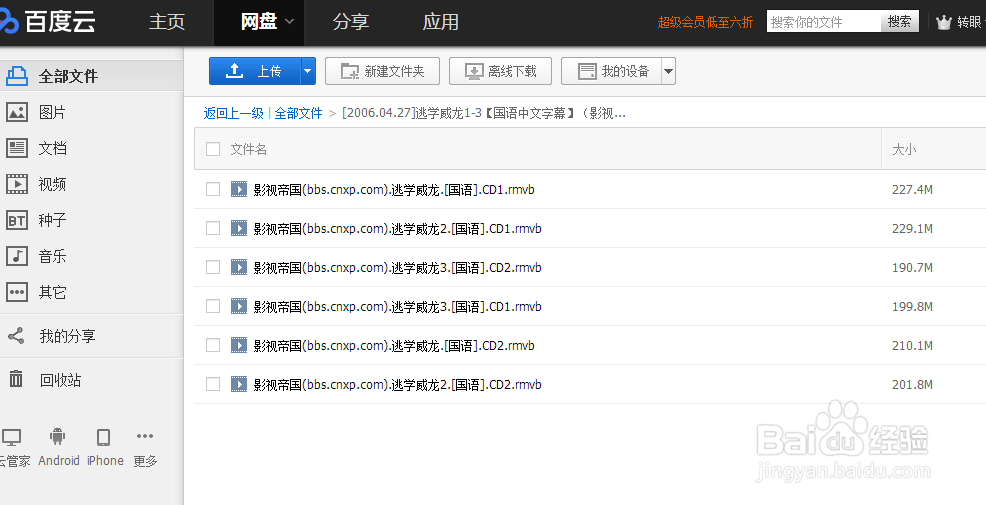This screenshot has width=986, height=505.
Task: Click the 种子 BT icon in sidebar
Action: pyautogui.click(x=17, y=220)
